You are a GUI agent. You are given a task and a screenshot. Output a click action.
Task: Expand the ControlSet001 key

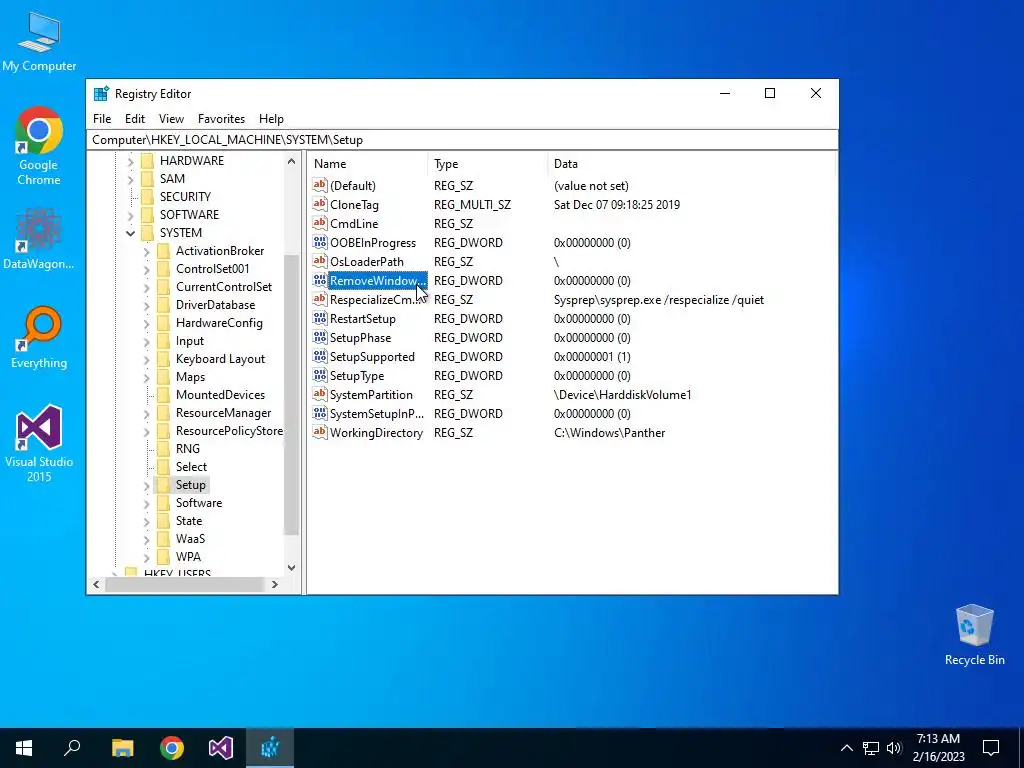pos(146,269)
